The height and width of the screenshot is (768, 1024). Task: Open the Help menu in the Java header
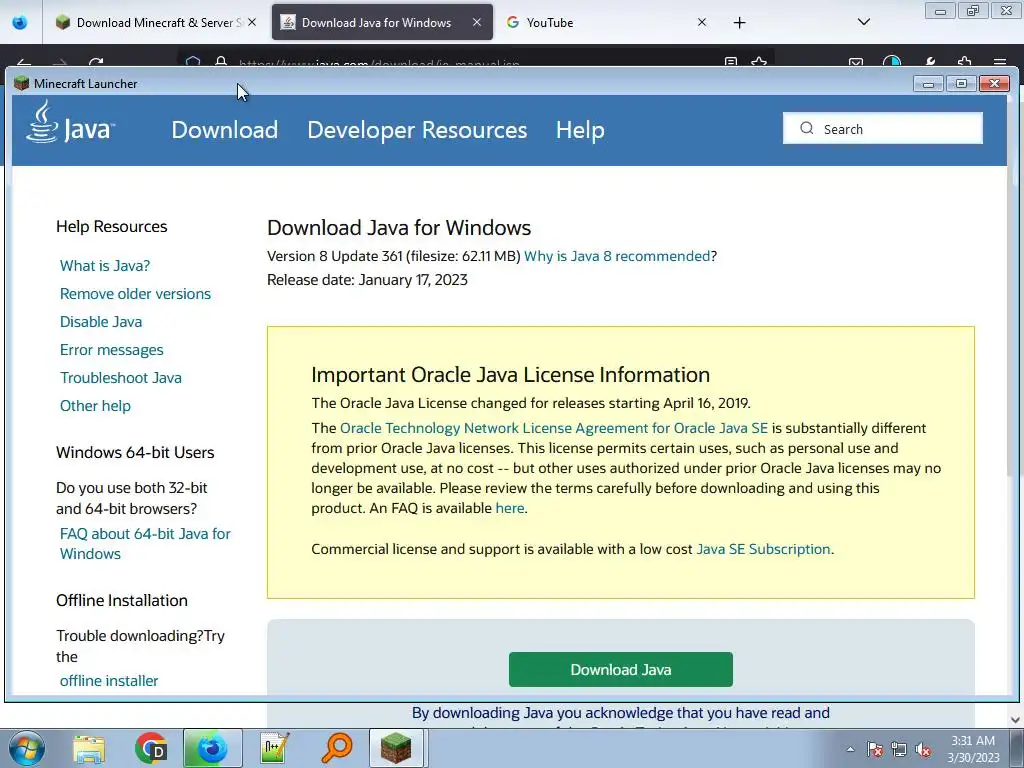580,130
